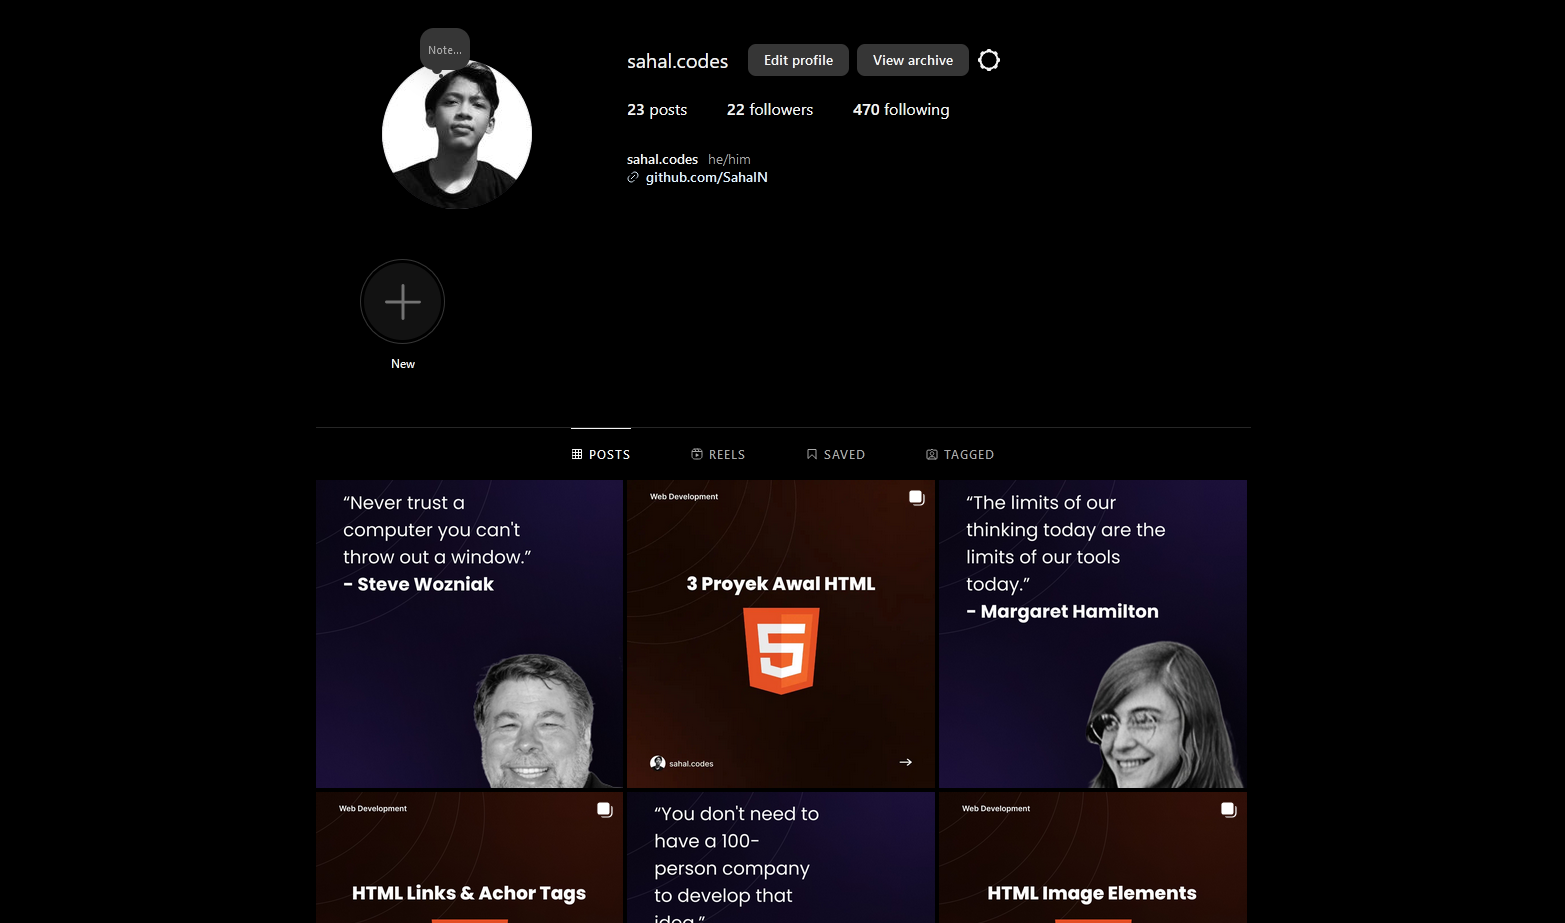Open the settings gear icon
Screen dimensions: 1565x923
[988, 60]
